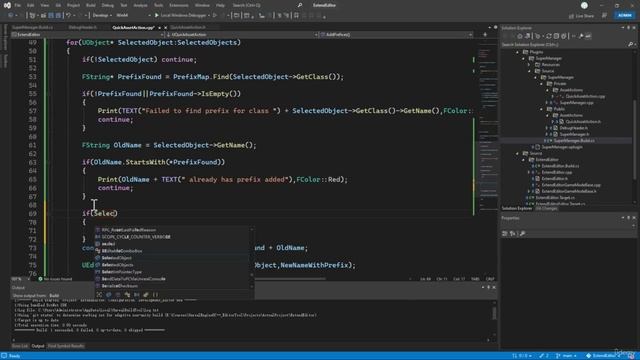Open the Help menu
This screenshot has height=360, width=640.
click(220, 5)
